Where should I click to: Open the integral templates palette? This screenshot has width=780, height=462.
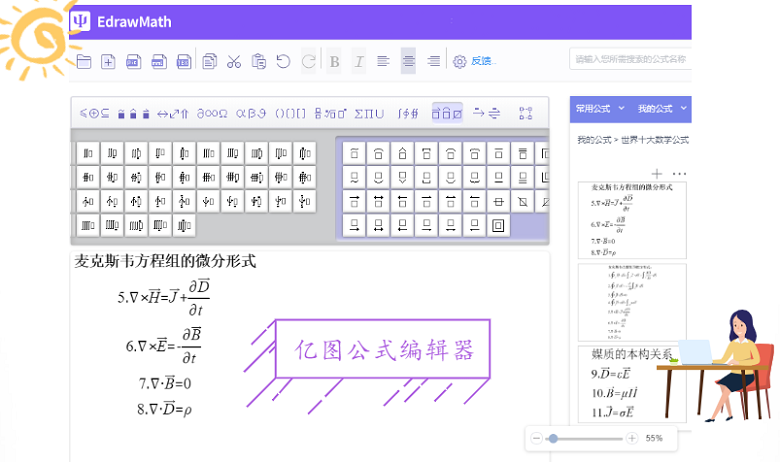pyautogui.click(x=408, y=114)
